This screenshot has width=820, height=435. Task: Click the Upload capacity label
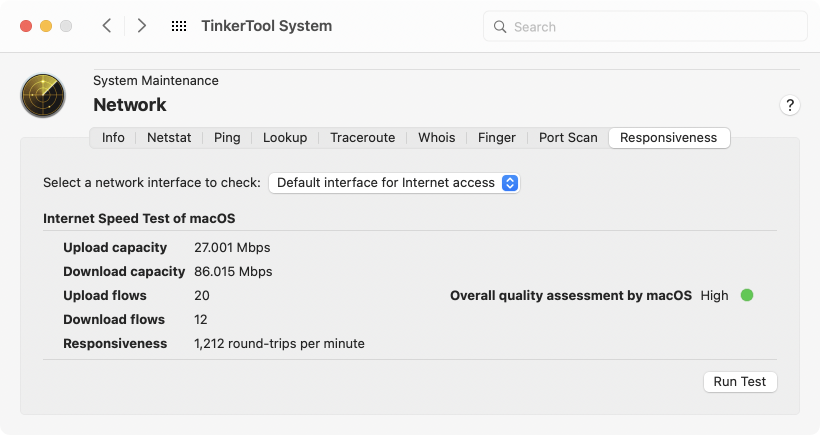(x=115, y=247)
